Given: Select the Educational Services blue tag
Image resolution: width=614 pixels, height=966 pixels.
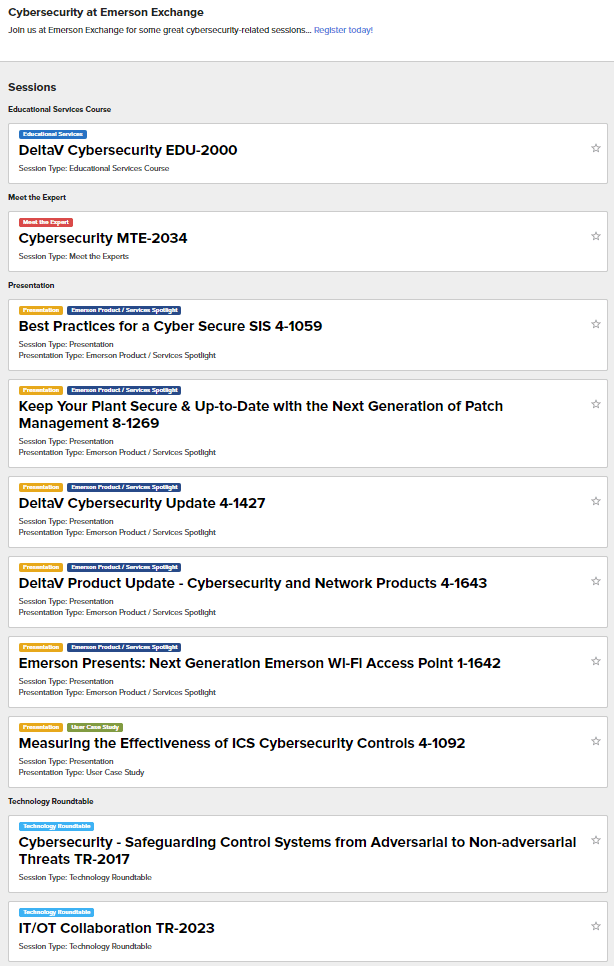Looking at the screenshot, I should pos(52,134).
